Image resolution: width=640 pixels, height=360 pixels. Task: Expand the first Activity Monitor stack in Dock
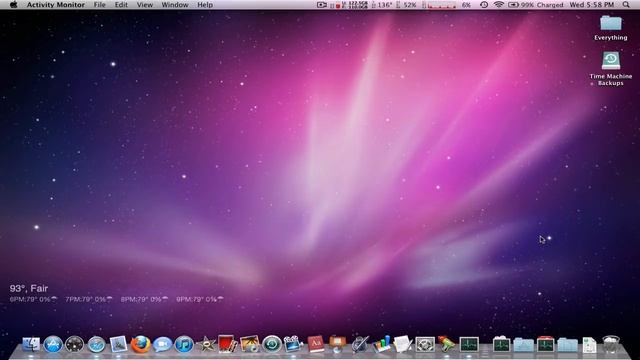pos(501,345)
